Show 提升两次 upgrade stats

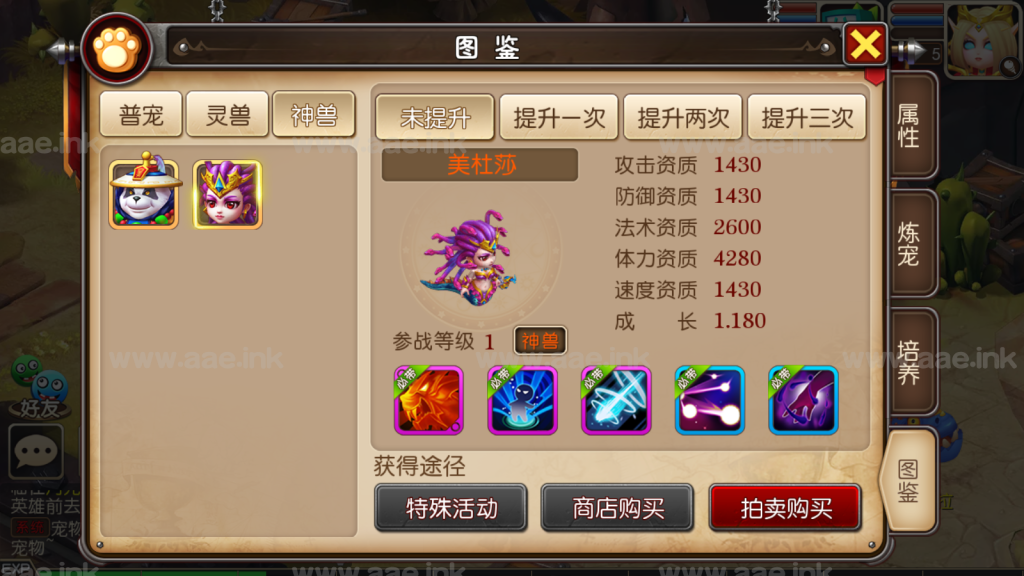tap(682, 118)
